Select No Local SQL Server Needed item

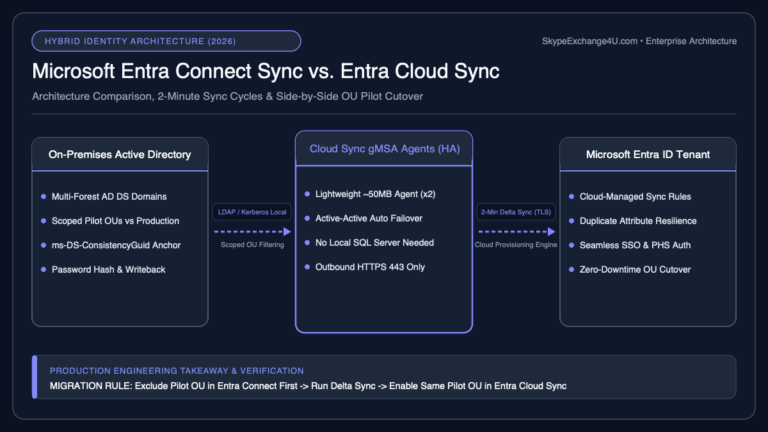coord(374,242)
